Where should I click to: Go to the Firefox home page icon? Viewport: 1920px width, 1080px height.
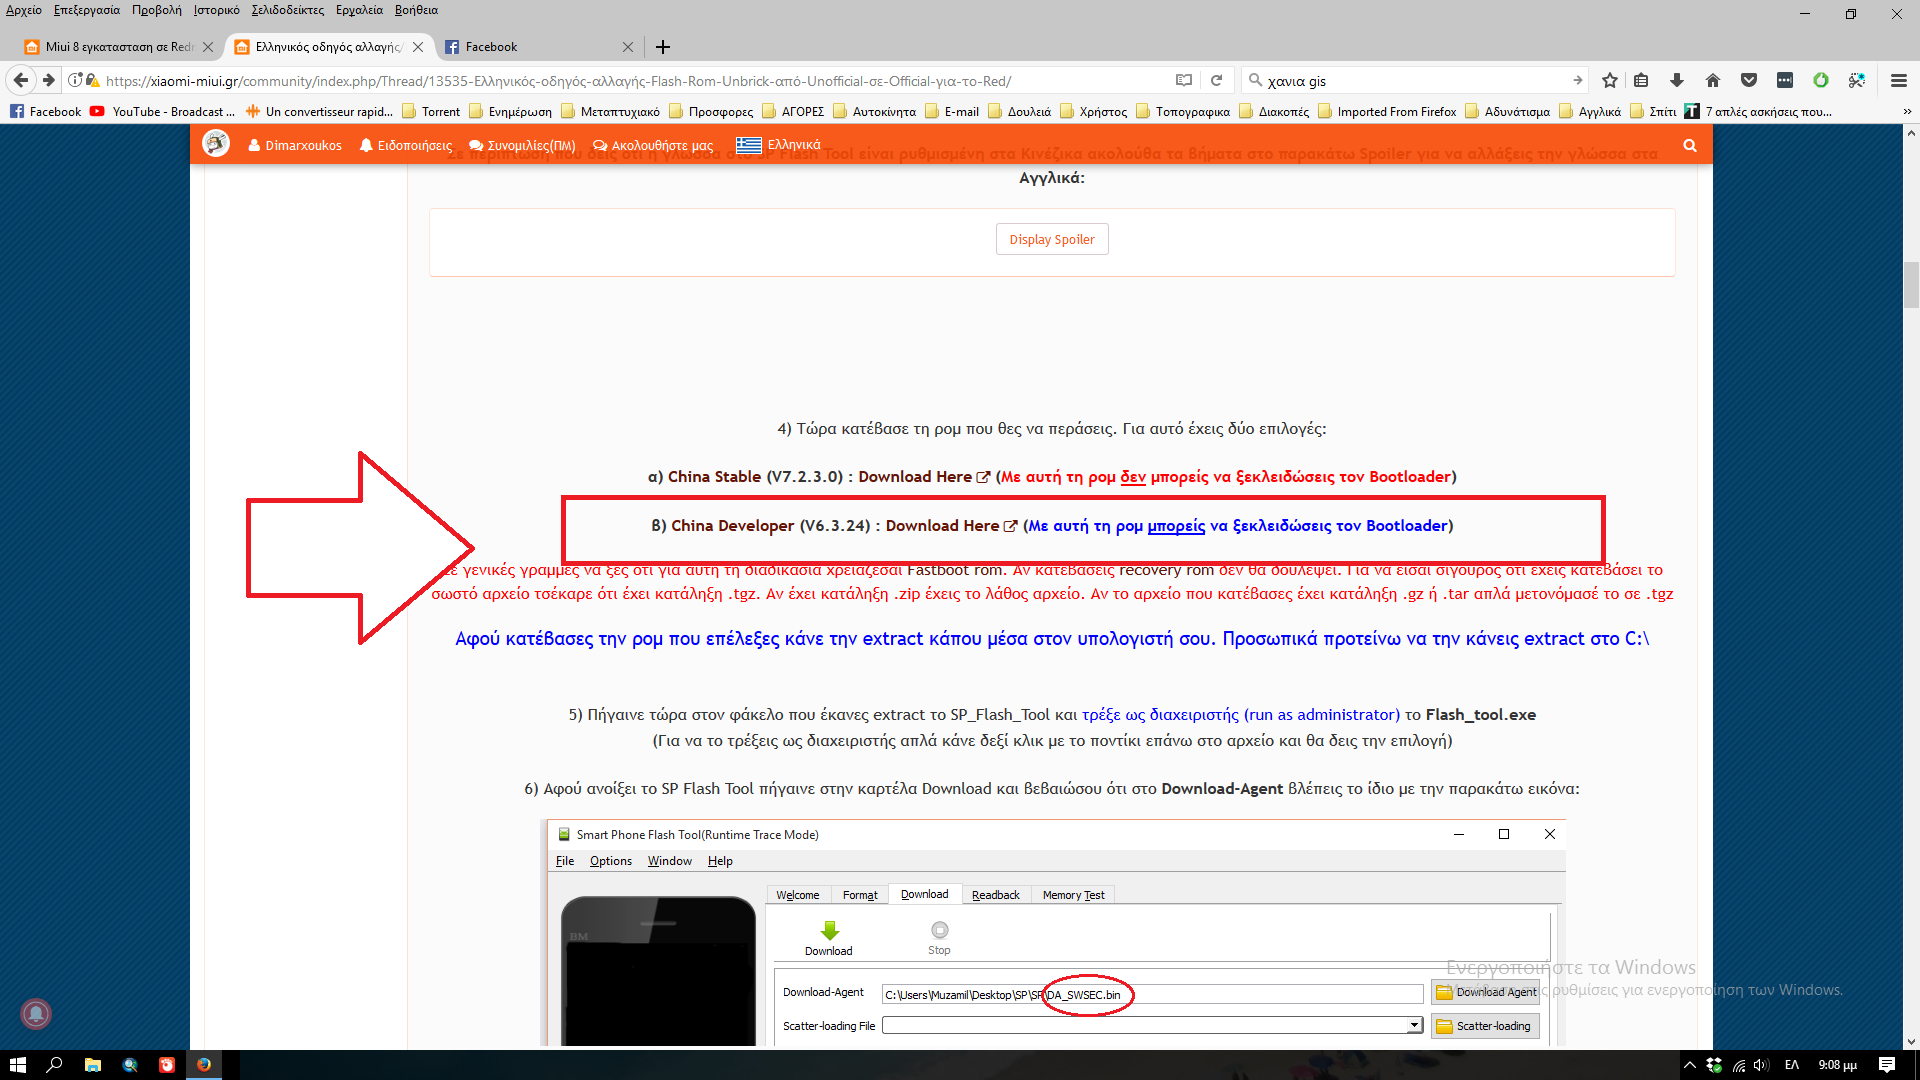point(1713,81)
